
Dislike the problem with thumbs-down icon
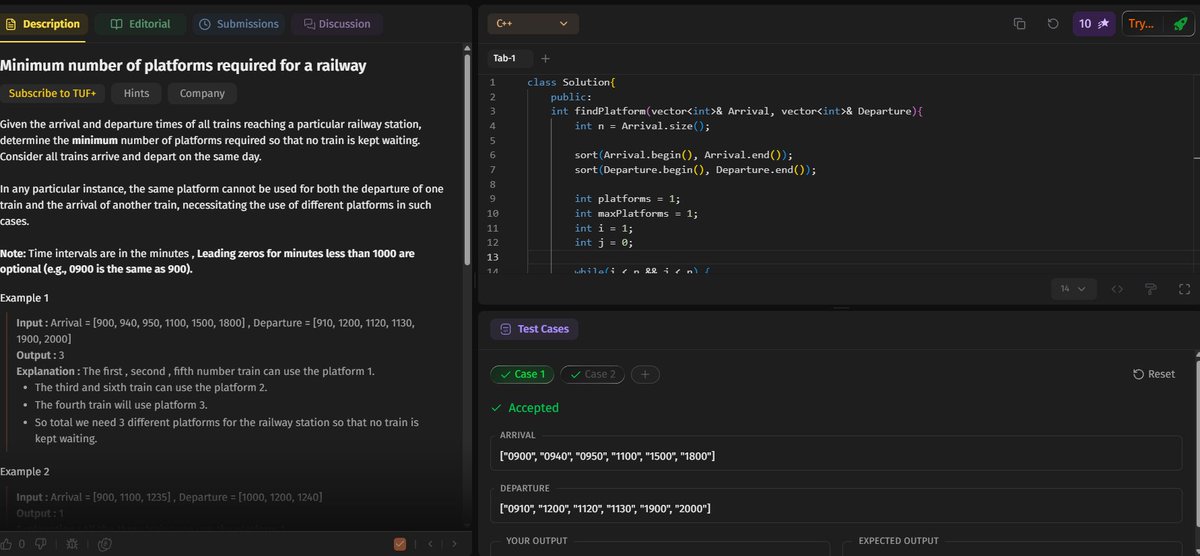click(41, 544)
